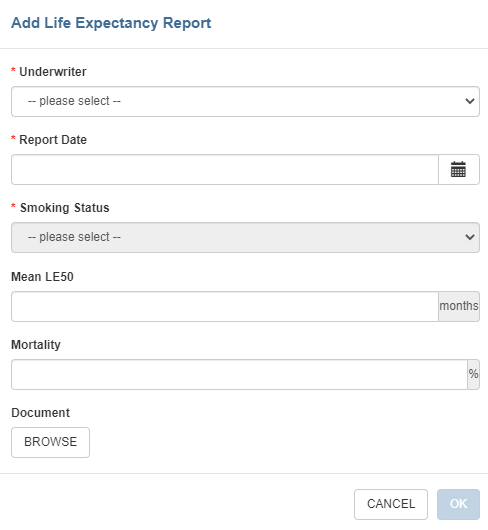Focus the Report Date text field
Image resolution: width=488 pixels, height=530 pixels.
225,169
